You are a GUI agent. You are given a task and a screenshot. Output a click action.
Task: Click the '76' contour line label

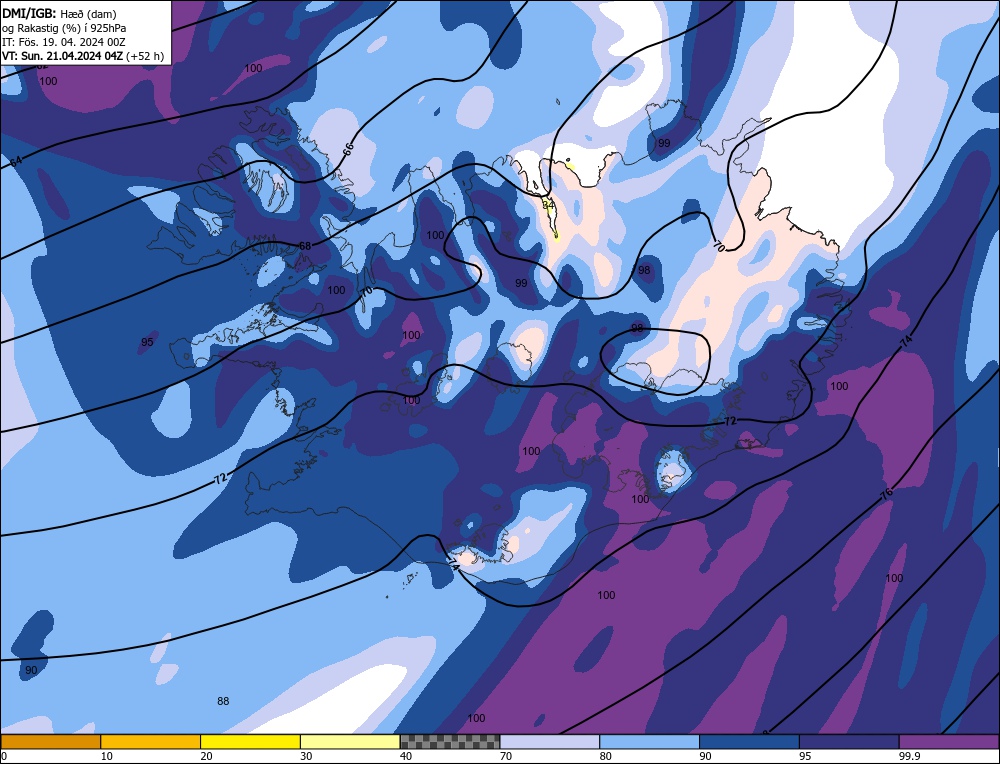[x=886, y=493]
